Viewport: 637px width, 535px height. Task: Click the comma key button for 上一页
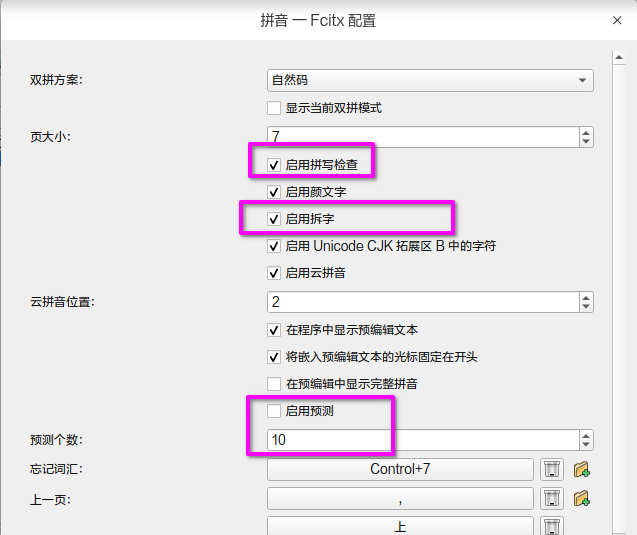(400, 498)
